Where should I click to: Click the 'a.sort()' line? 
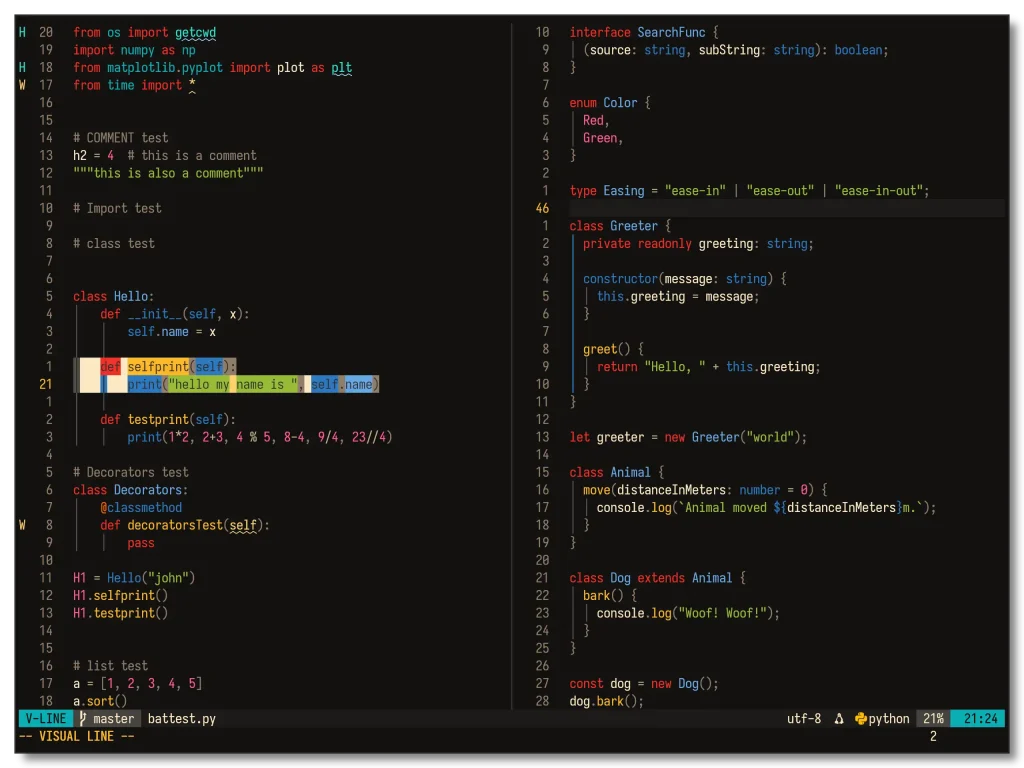point(100,701)
